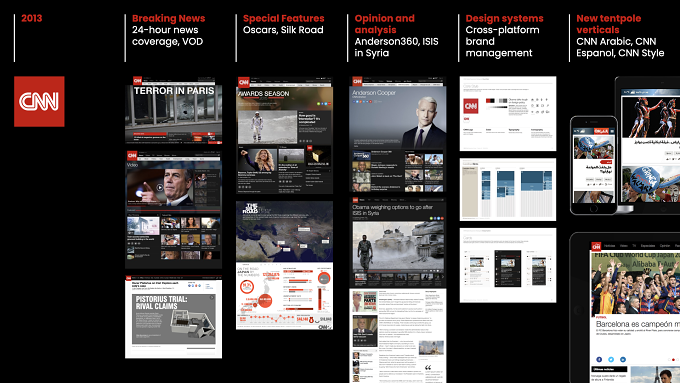This screenshot has width=680, height=383.
Task: Click the 2013 year label
Action: pyautogui.click(x=32, y=18)
